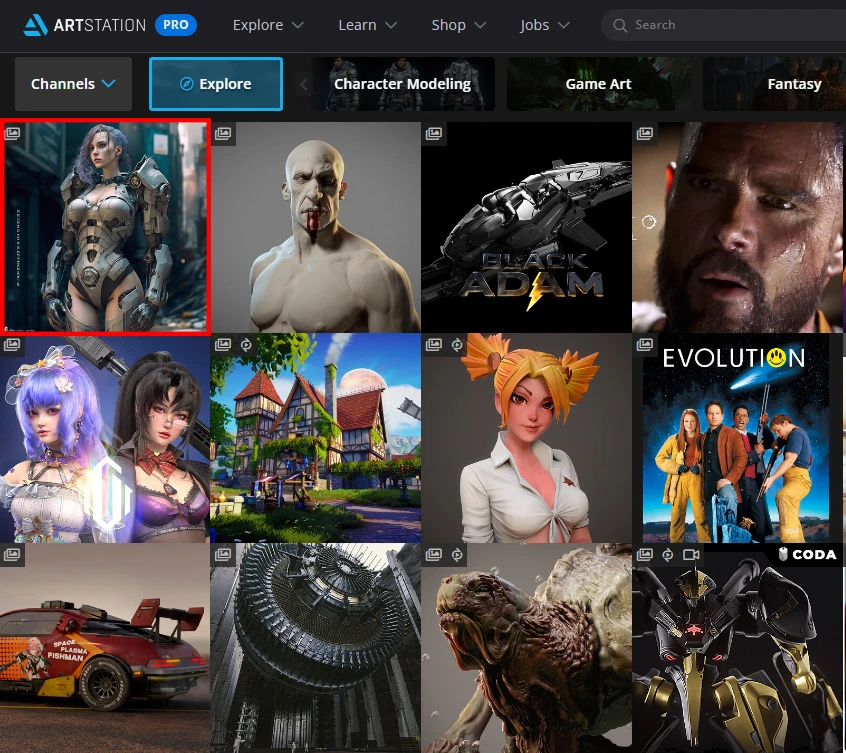Select the Character Modeling channel
Image resolution: width=846 pixels, height=753 pixels.
coord(402,84)
